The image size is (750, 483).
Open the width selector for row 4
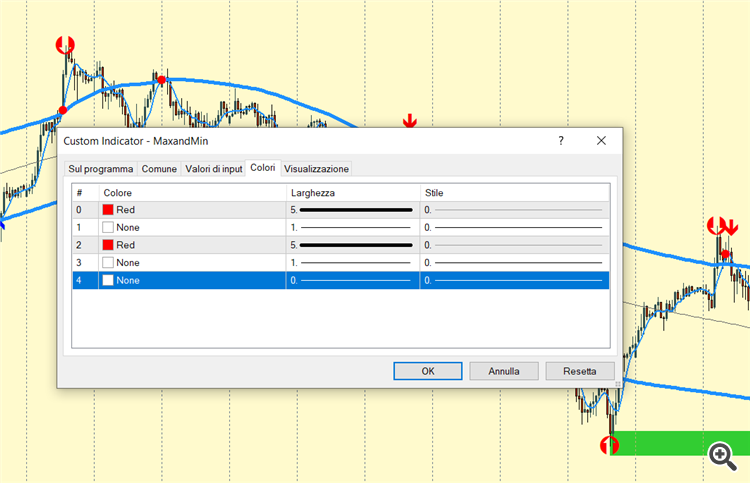(x=353, y=280)
